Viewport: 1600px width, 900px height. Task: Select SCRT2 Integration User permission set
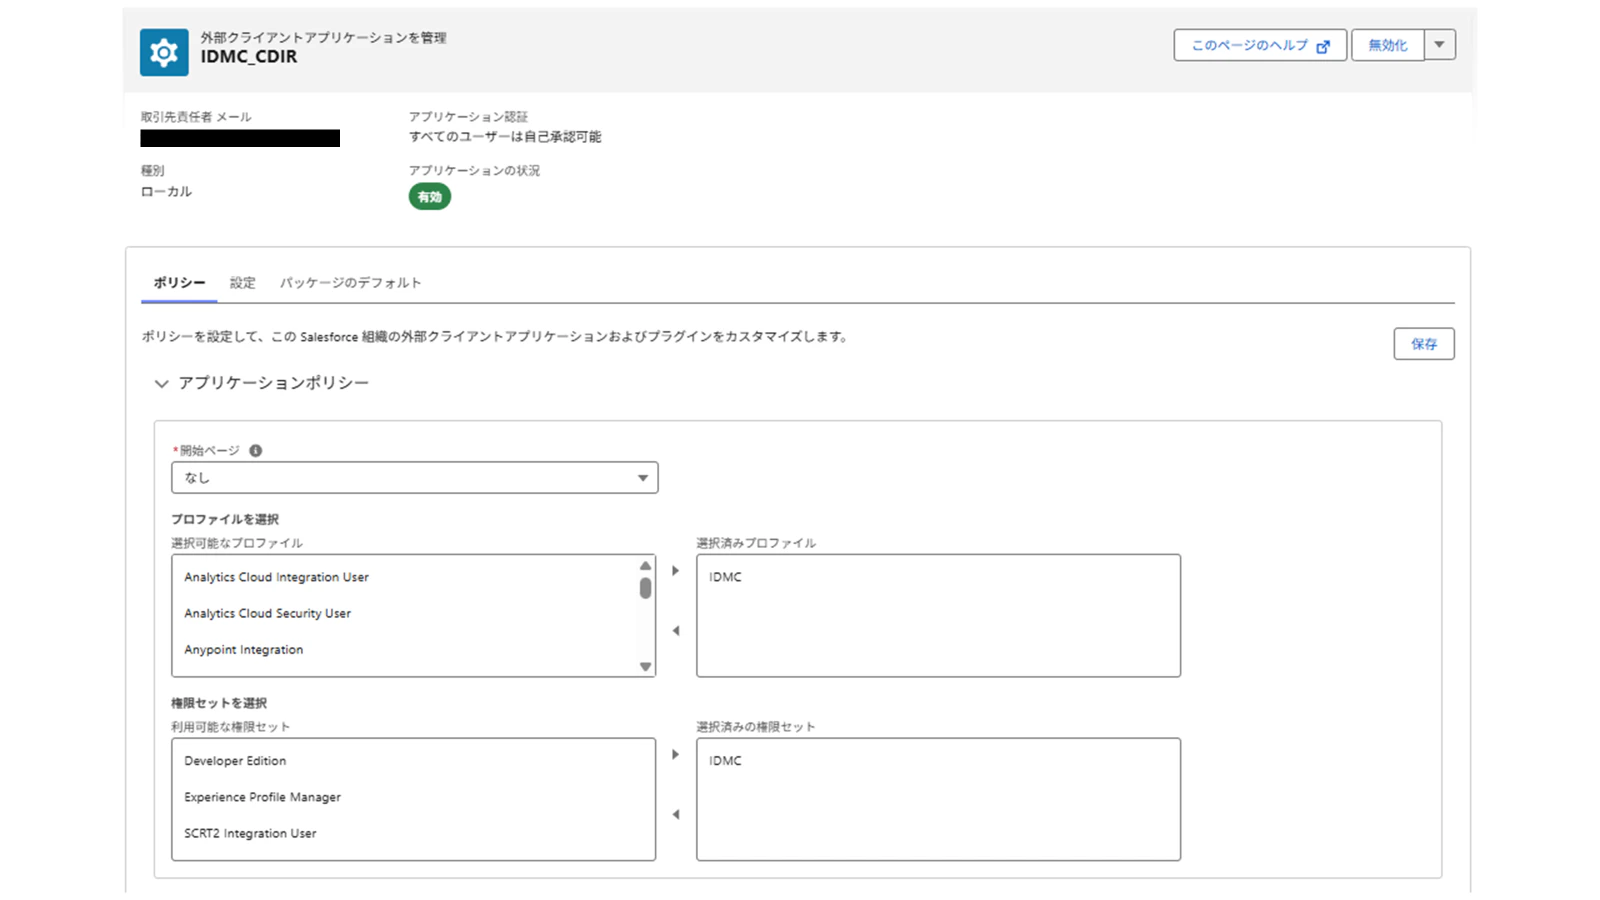pos(250,833)
